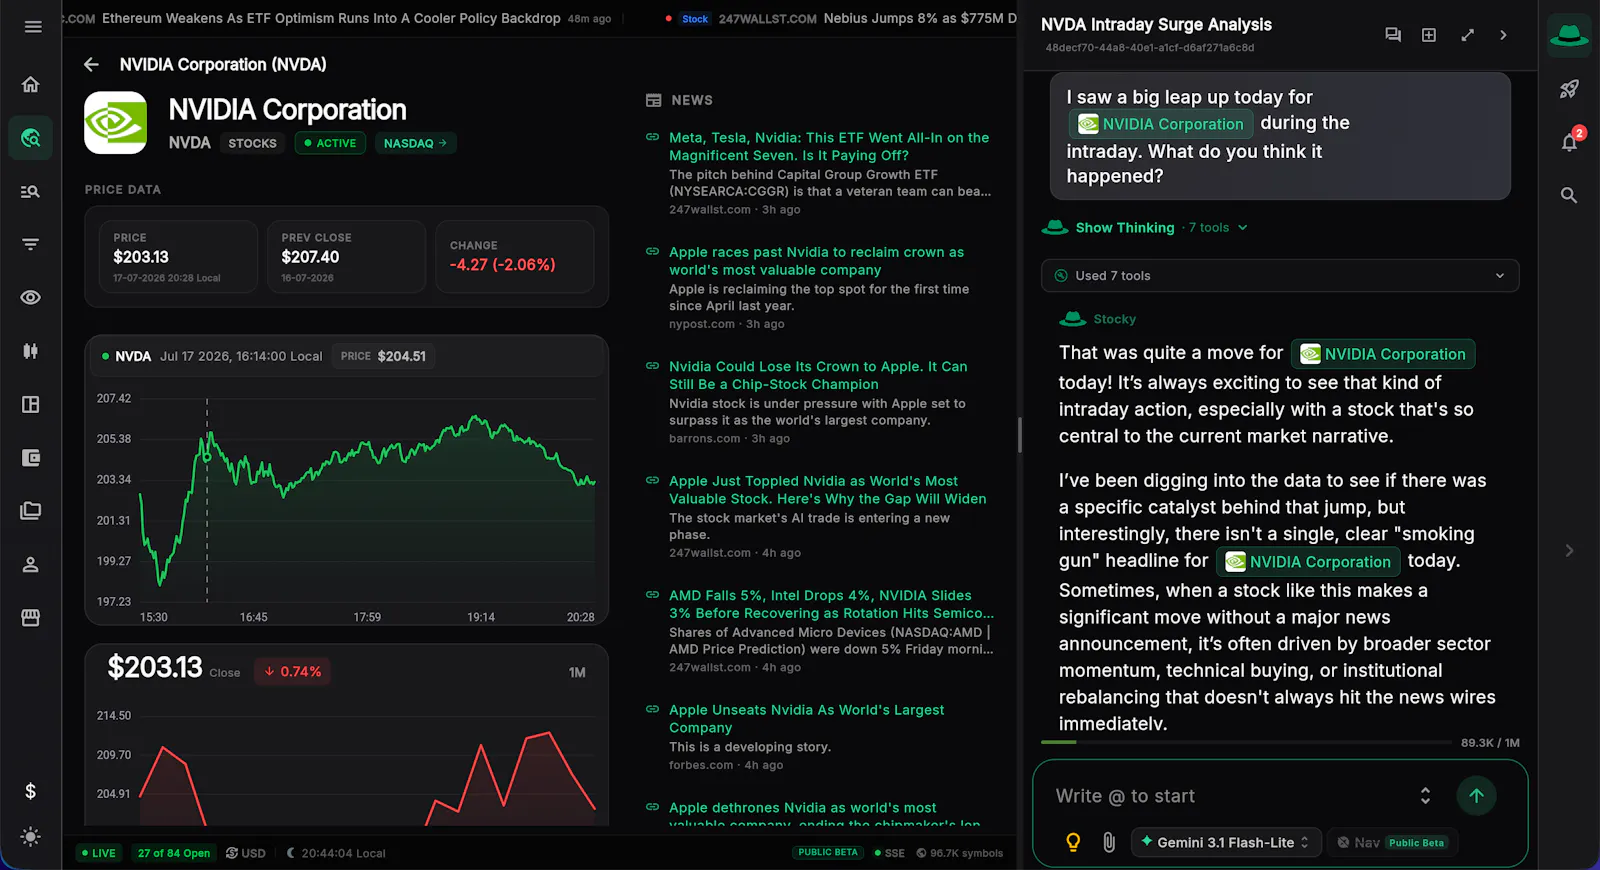This screenshot has width=1600, height=870.
Task: Open the marketplace store icon in sidebar
Action: coord(31,618)
